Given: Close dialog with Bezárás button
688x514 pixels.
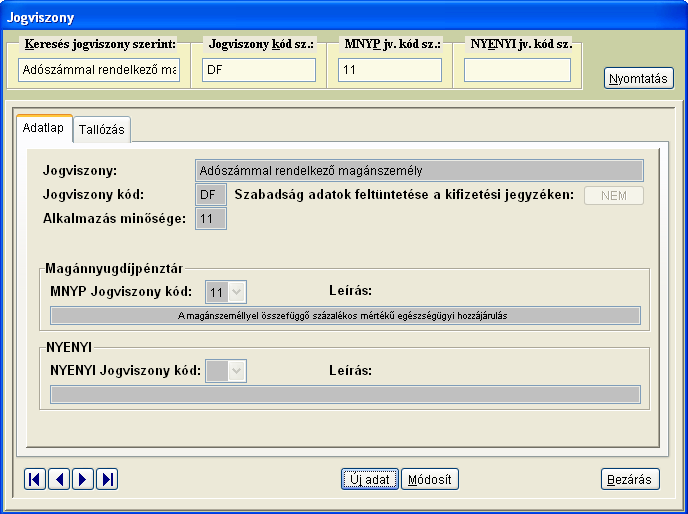Looking at the screenshot, I should click(x=630, y=479).
